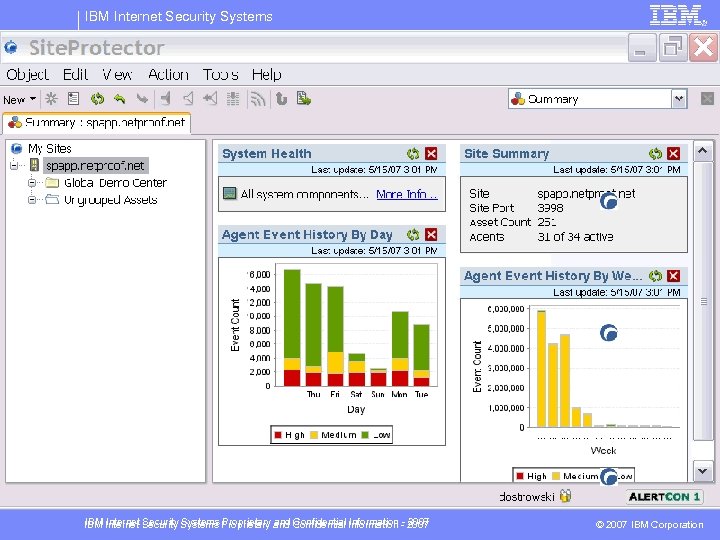
Task: Open the New dropdown in toolbar
Action: (x=19, y=99)
